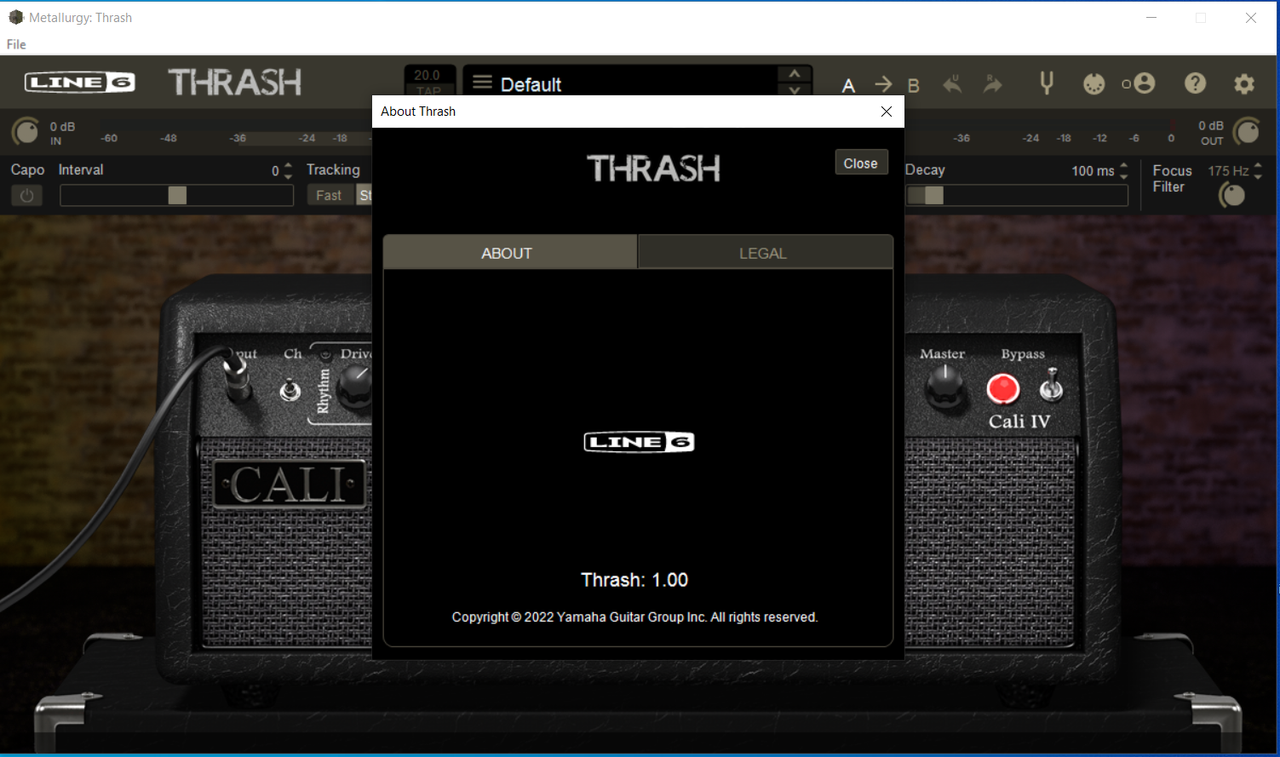Click the undo arrow icon
This screenshot has height=757, width=1280.
[x=953, y=85]
